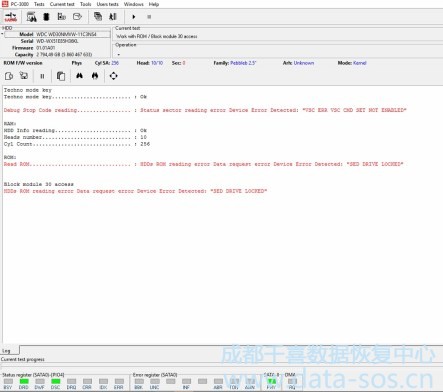Start the test with the Play button
443x392 pixels.
point(134,17)
